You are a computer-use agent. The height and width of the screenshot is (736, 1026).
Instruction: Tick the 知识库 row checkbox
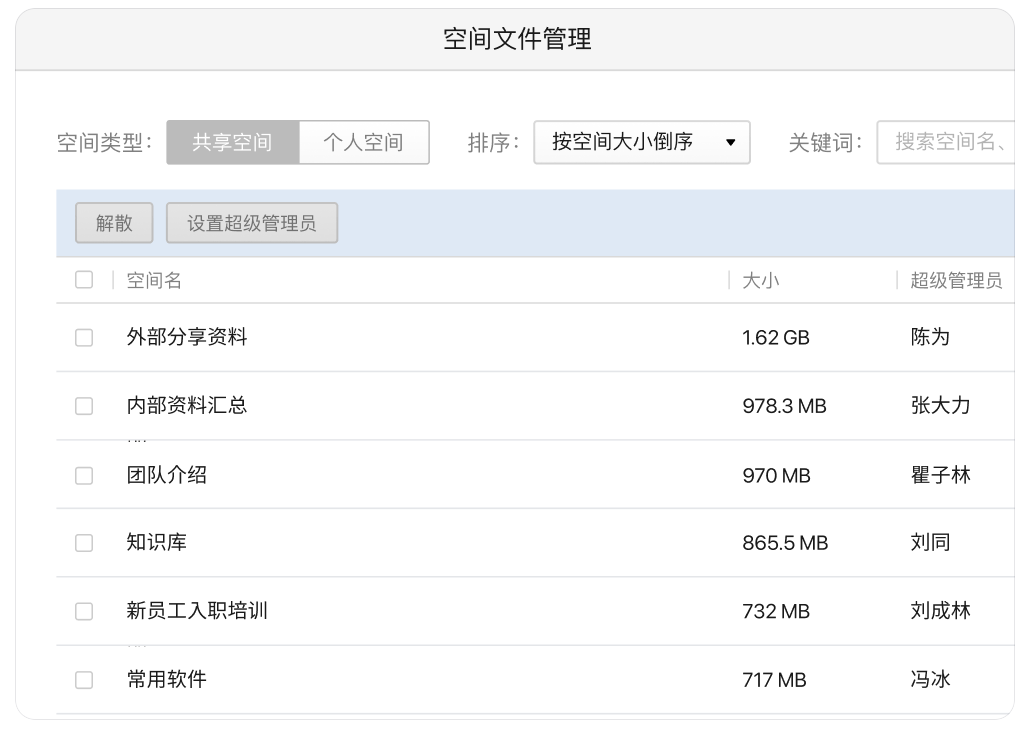tap(84, 543)
